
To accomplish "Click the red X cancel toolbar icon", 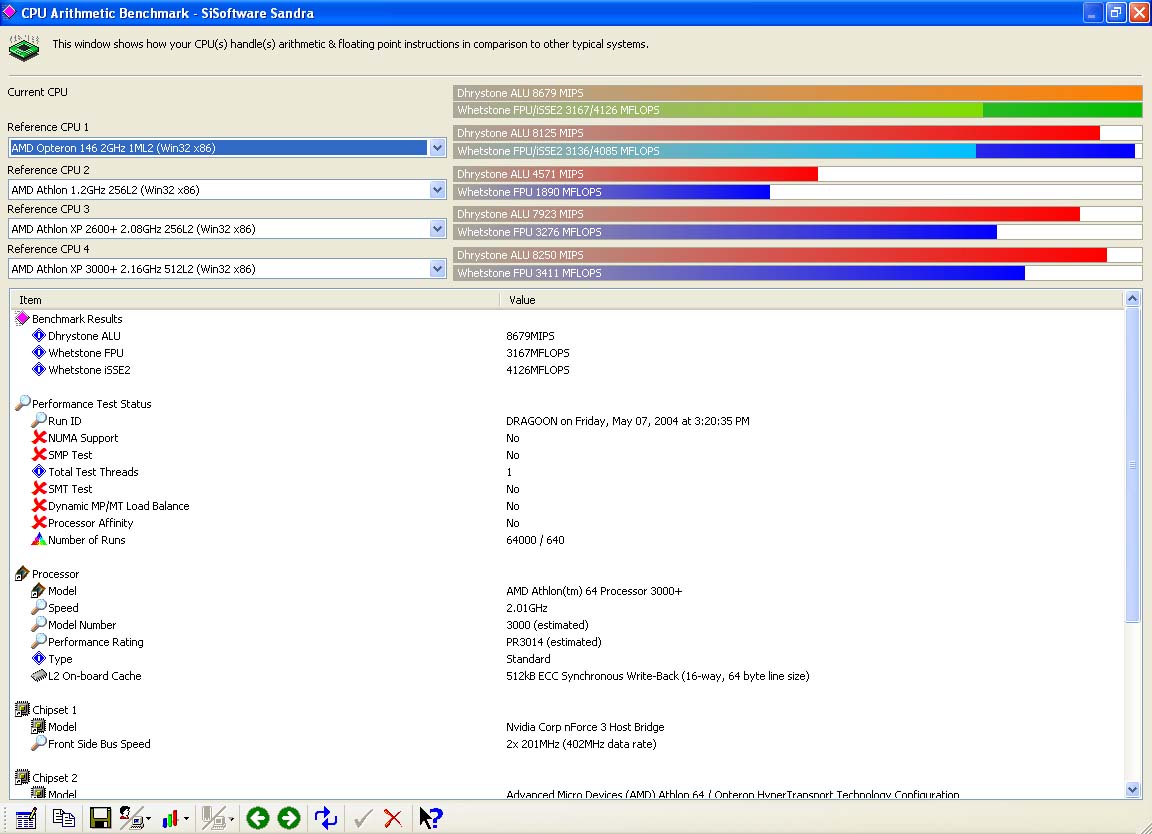I will (393, 818).
